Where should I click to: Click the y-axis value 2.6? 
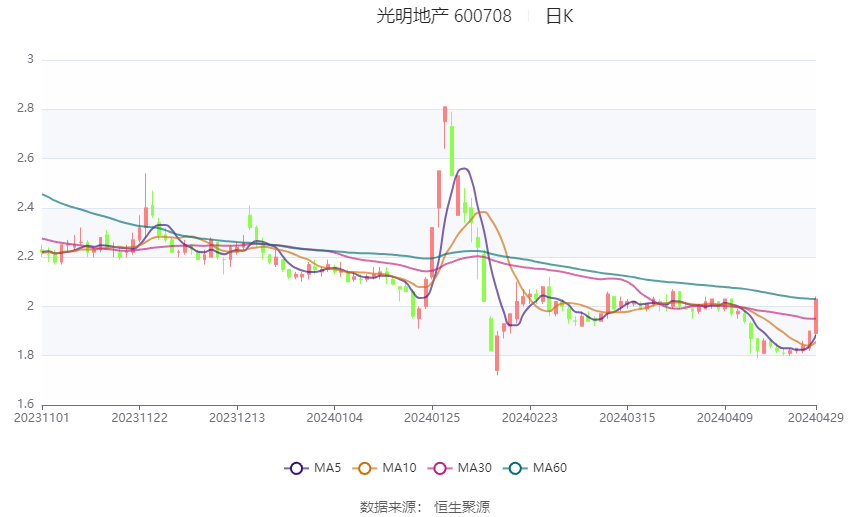click(x=25, y=158)
